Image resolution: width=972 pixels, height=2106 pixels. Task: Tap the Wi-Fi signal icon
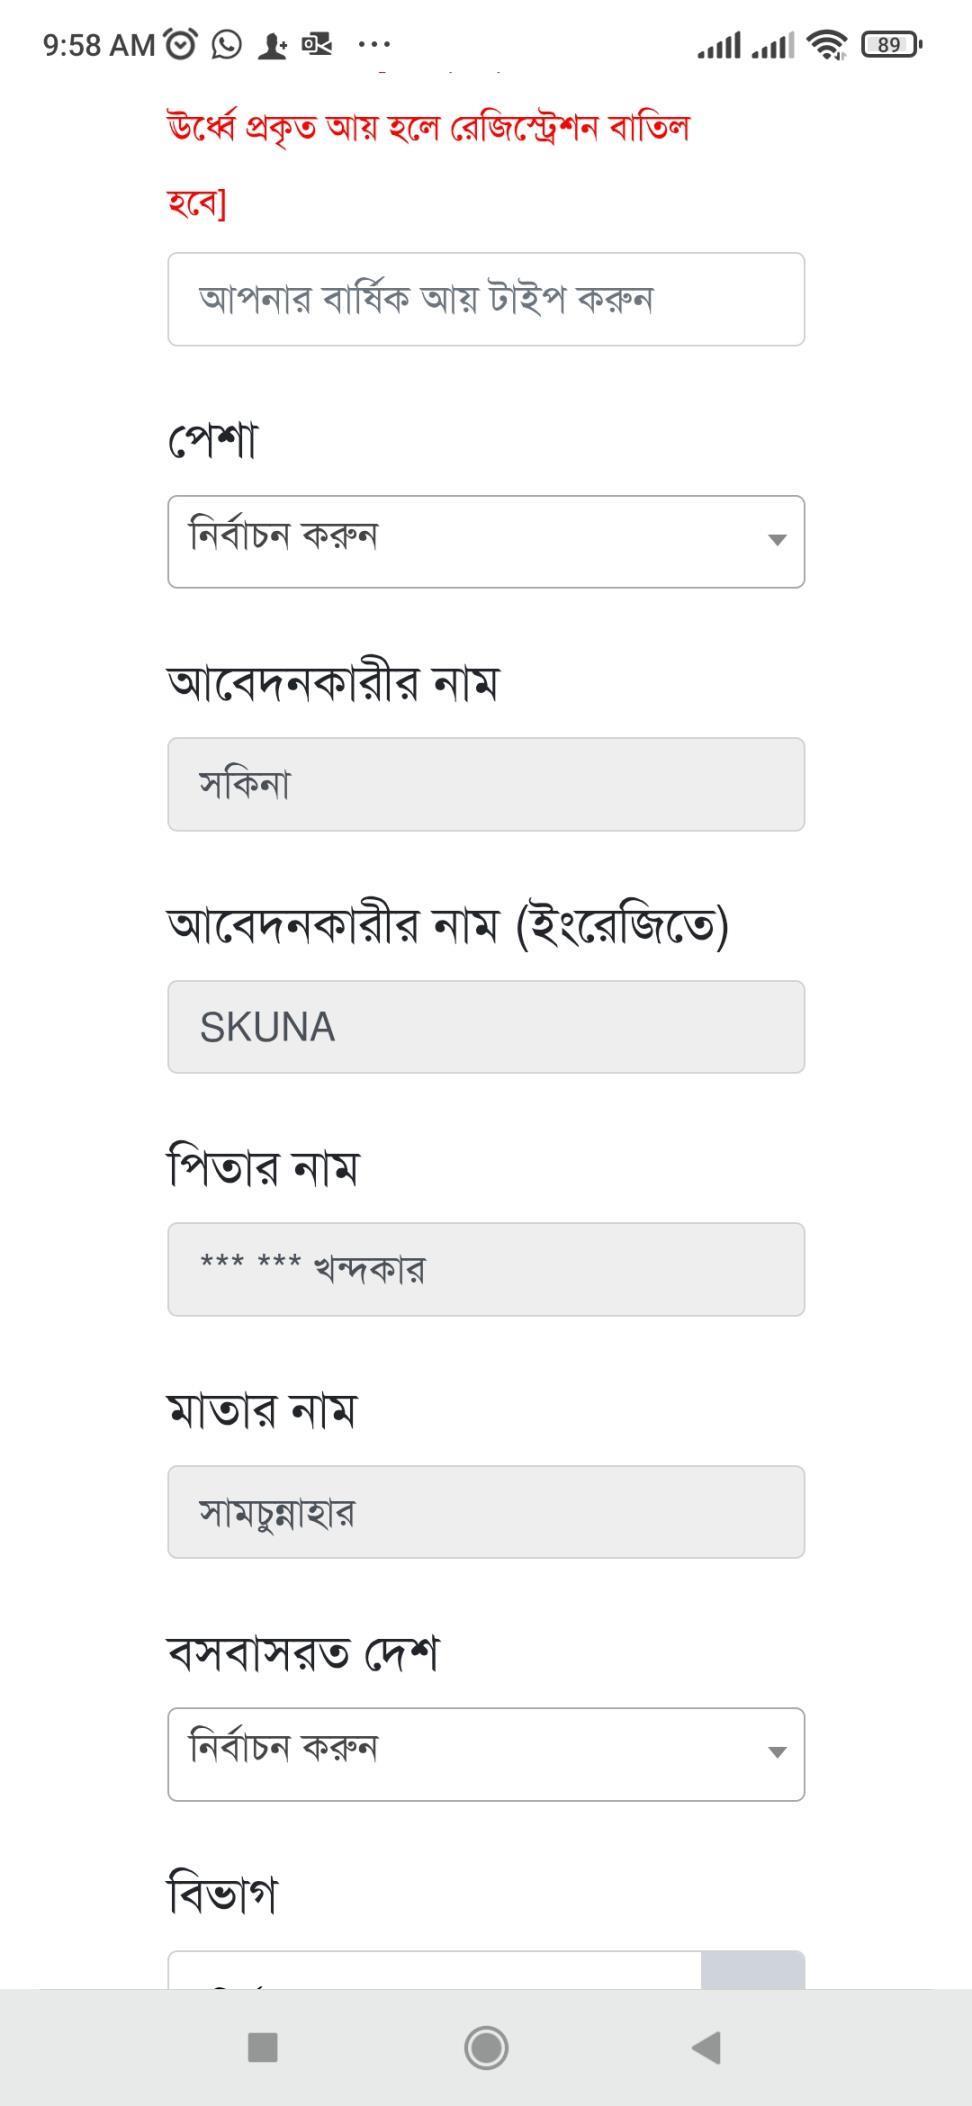(x=826, y=44)
